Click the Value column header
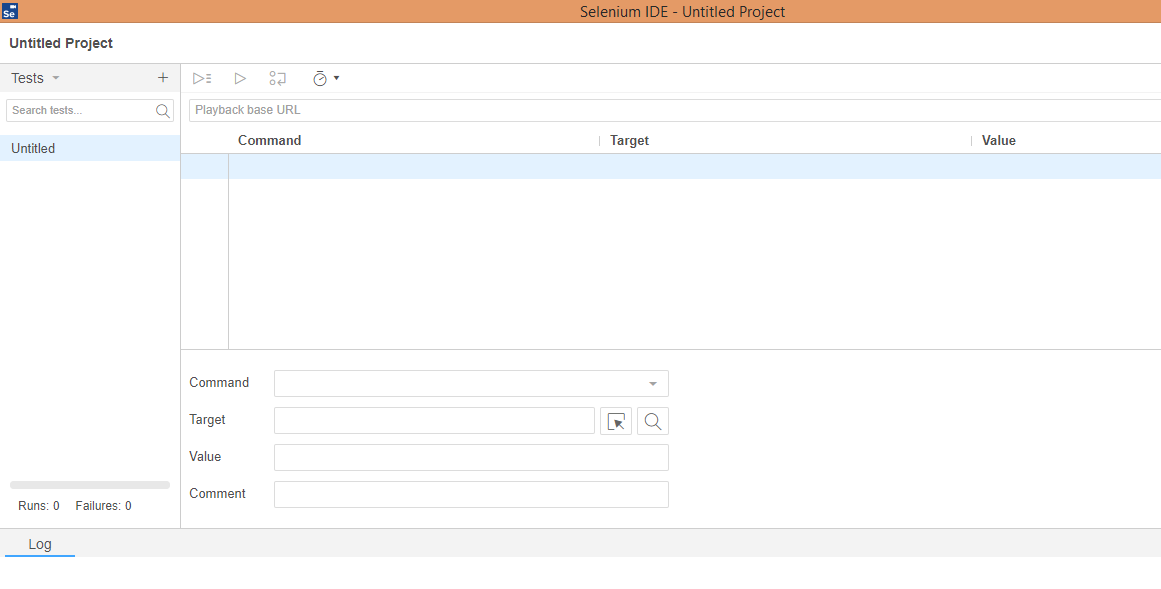The width and height of the screenshot is (1161, 589). 999,141
